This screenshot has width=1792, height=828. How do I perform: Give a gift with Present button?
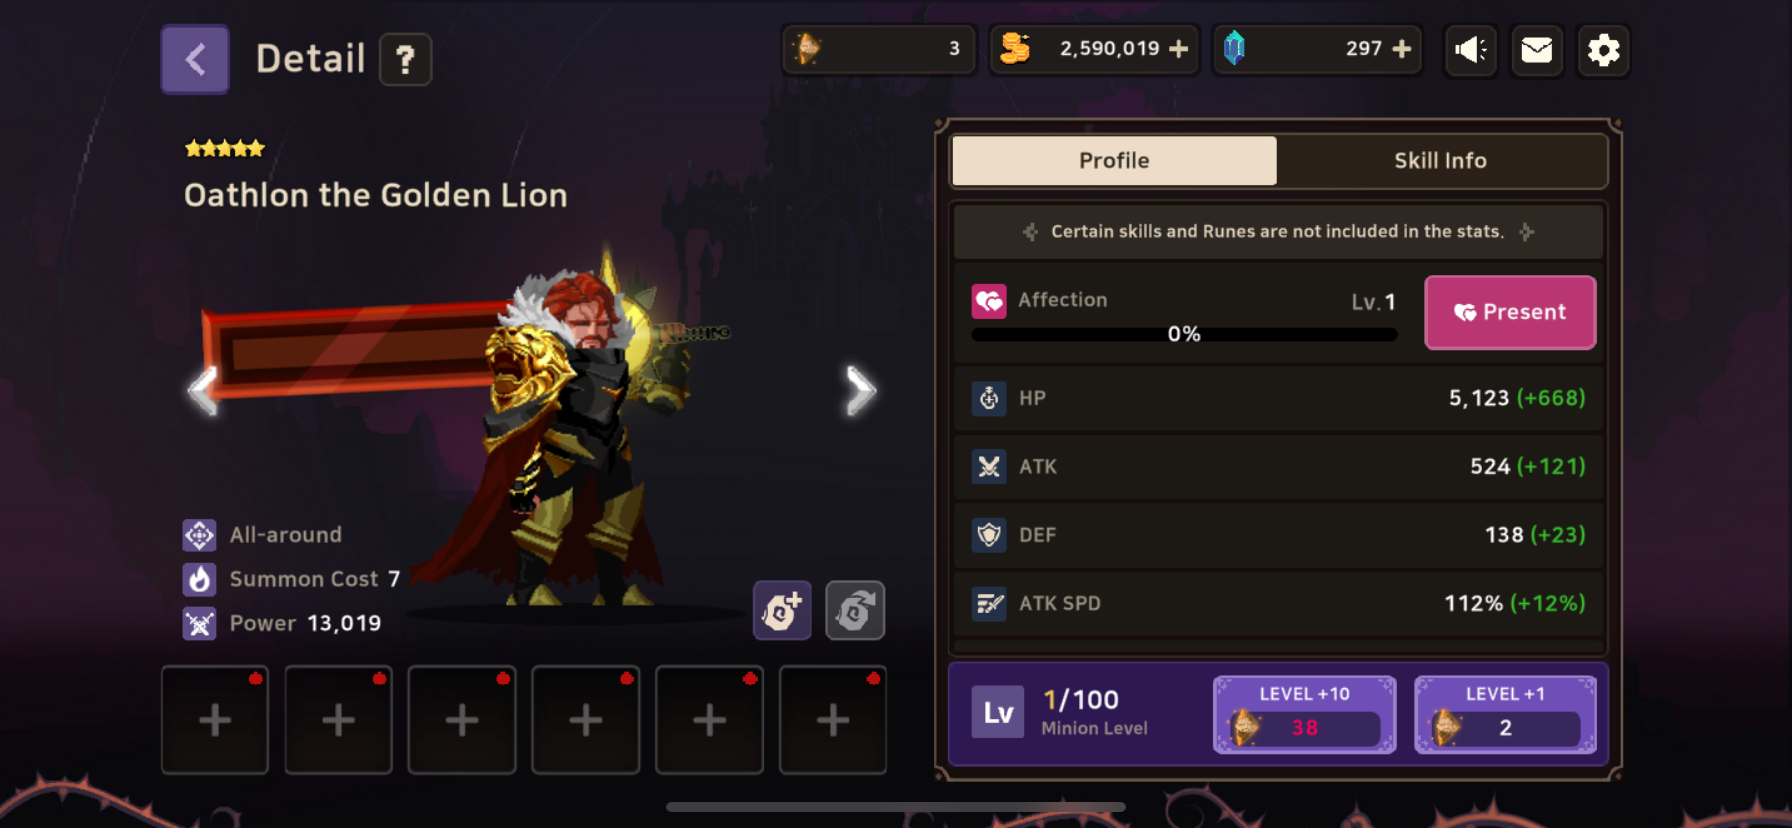point(1510,312)
